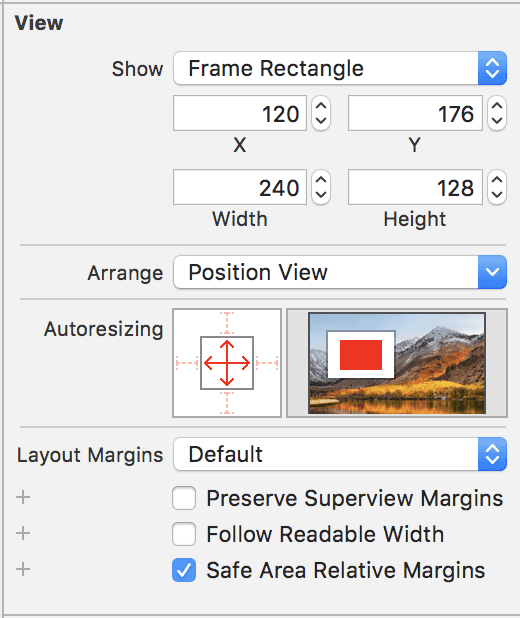Screen dimensions: 520x618
Task: Enable Preserve Superview Margins checkbox
Action: click(x=184, y=498)
